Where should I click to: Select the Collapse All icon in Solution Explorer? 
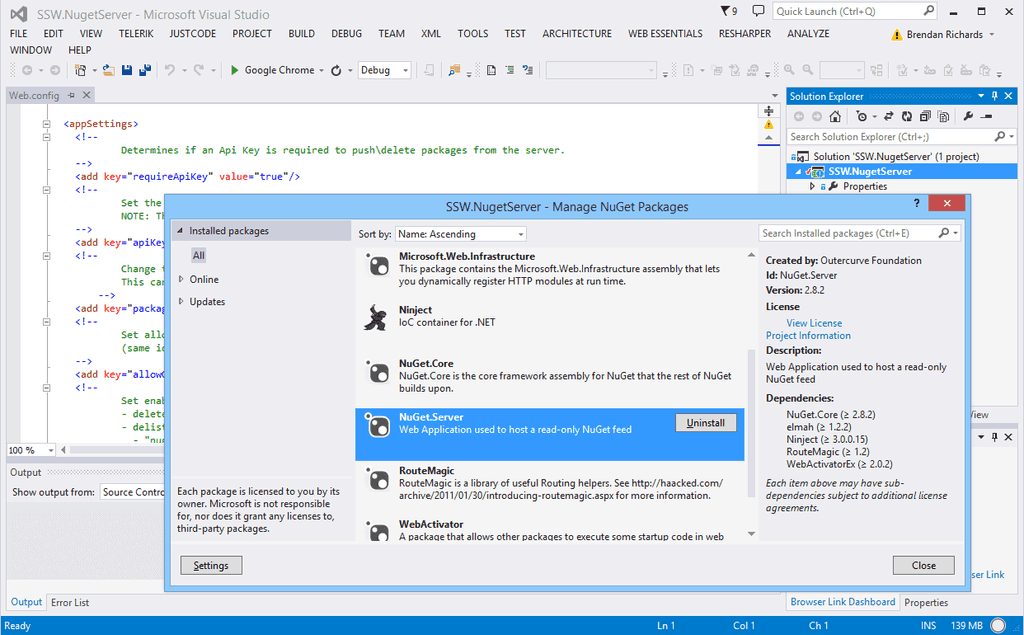(x=925, y=117)
